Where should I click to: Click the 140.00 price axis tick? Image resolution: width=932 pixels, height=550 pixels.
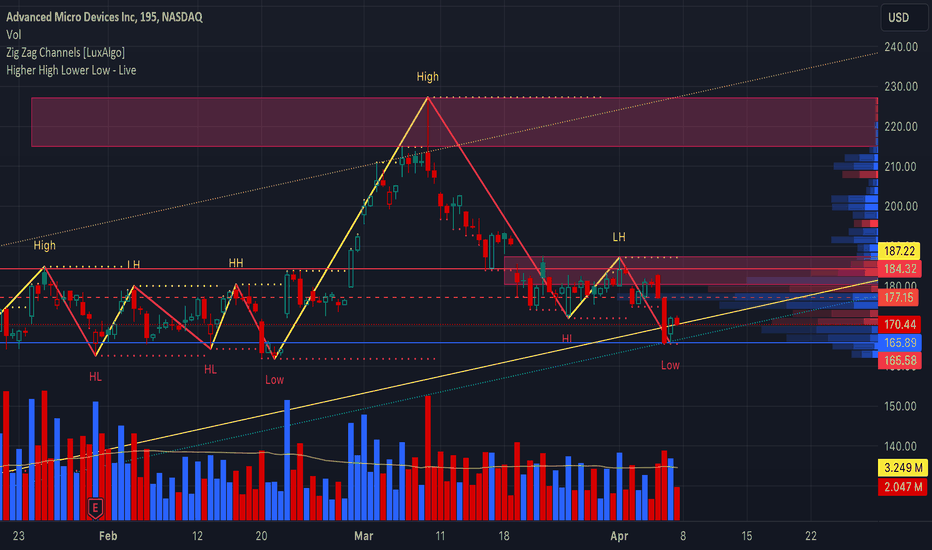click(x=900, y=447)
